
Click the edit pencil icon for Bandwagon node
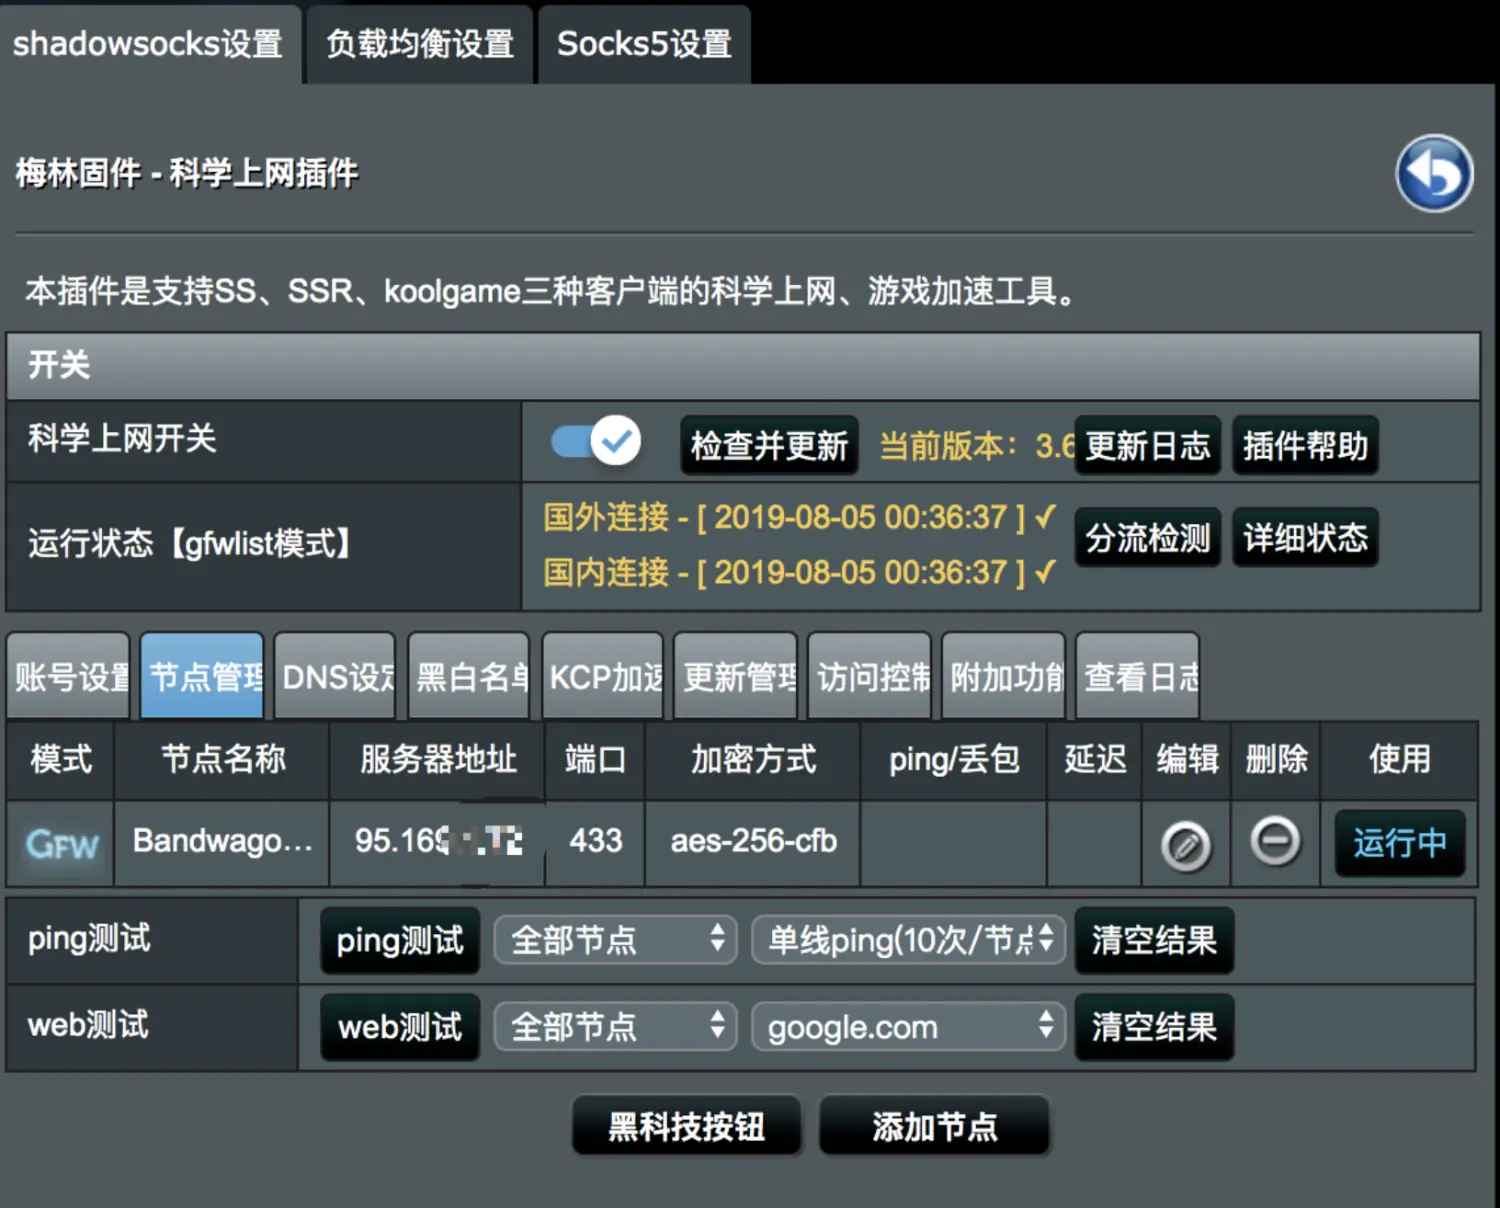(x=1186, y=846)
